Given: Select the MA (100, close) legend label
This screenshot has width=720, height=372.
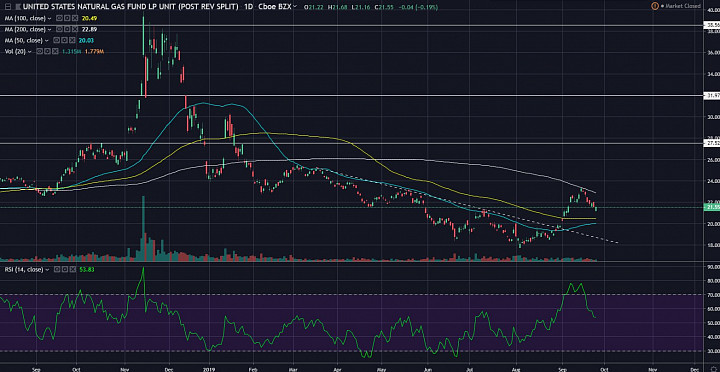Looking at the screenshot, I should tap(25, 18).
